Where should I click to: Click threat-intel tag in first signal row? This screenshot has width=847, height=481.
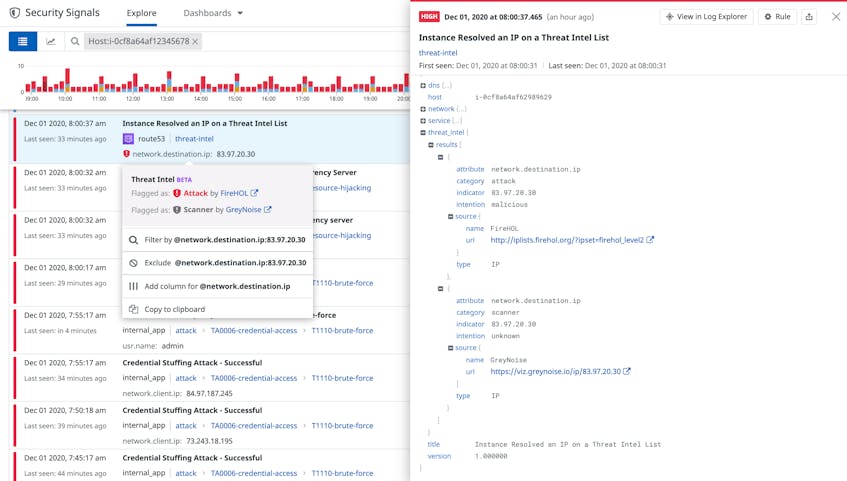tap(194, 139)
